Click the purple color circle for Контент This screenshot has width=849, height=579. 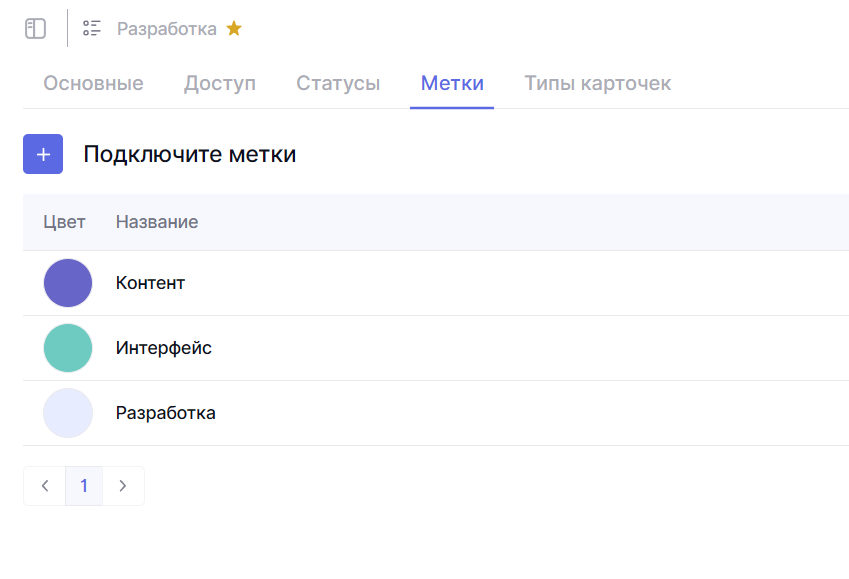[68, 283]
